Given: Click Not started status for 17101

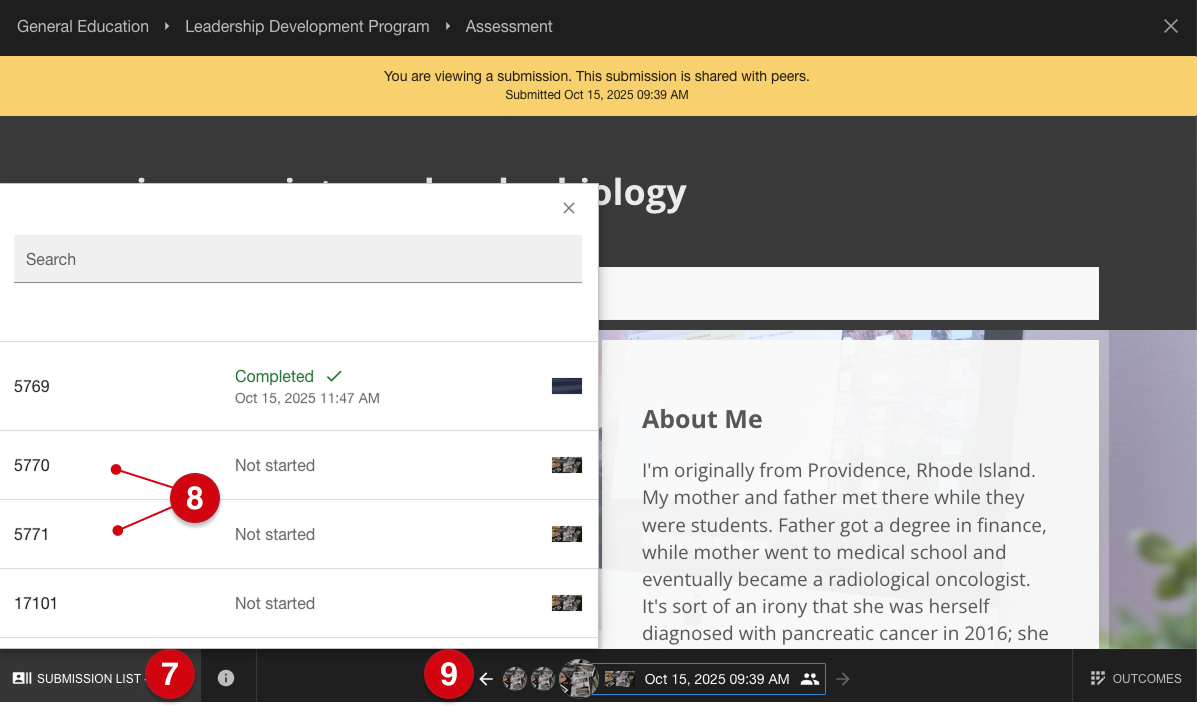Looking at the screenshot, I should tap(275, 603).
